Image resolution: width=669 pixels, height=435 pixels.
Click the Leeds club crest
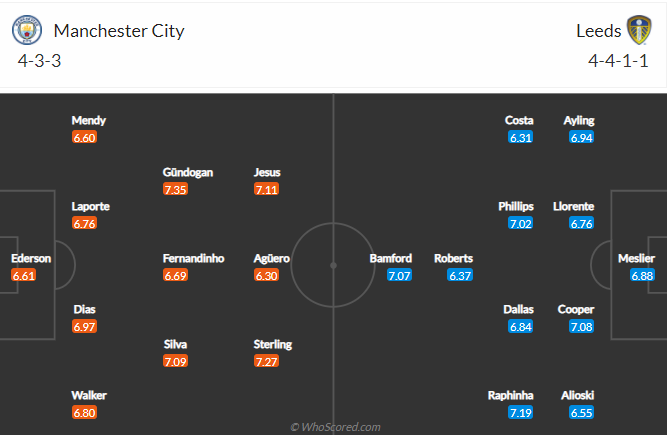tap(640, 31)
